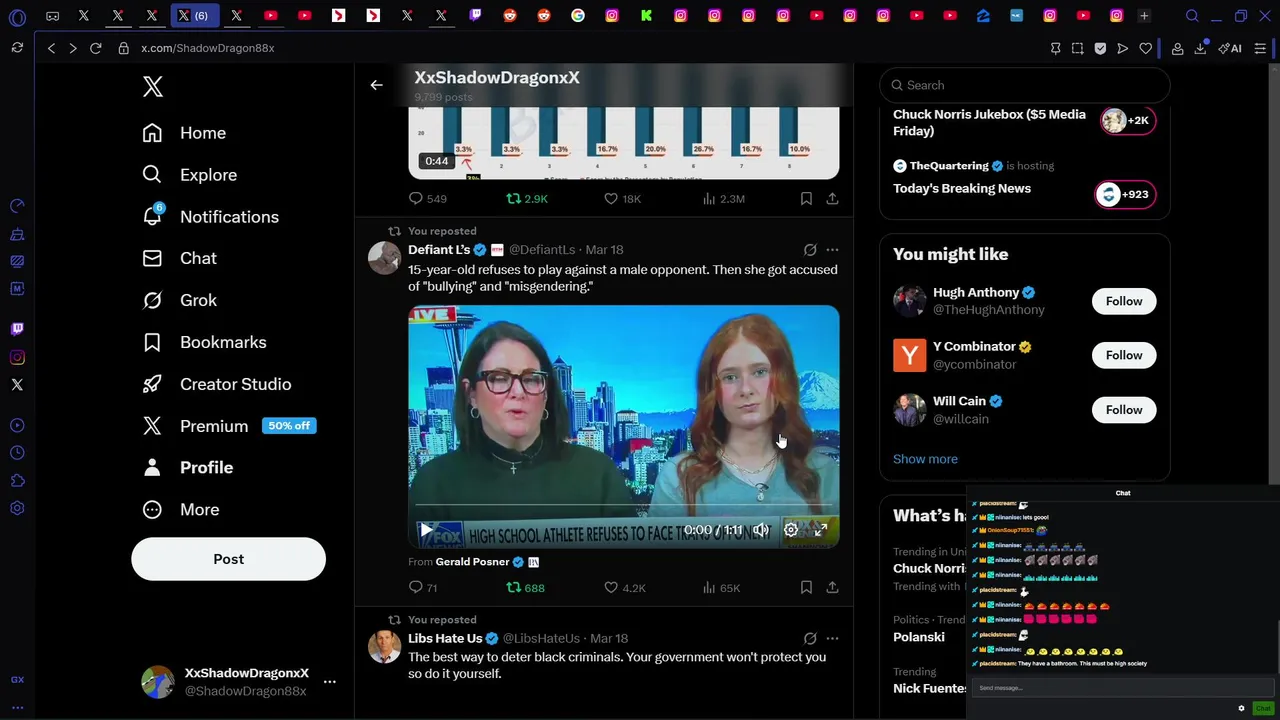Share the post with 2.3M views

[x=832, y=199]
